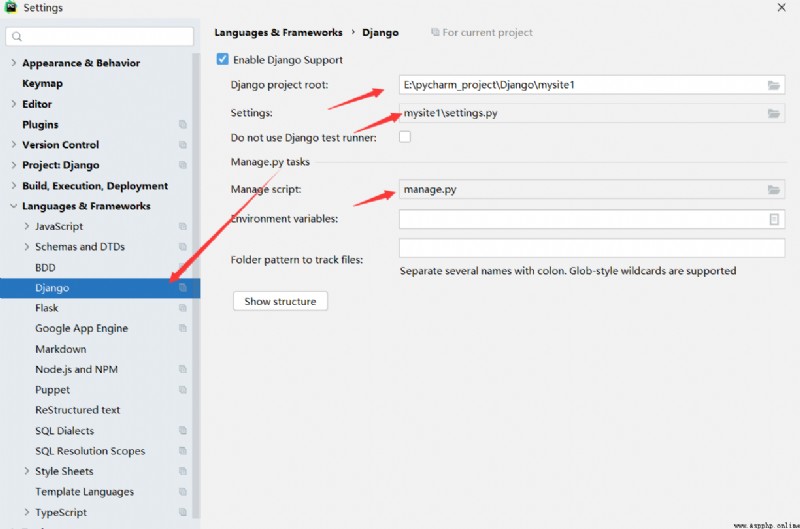
Task: Click settings tree vertical scrollbar
Action: point(196,286)
